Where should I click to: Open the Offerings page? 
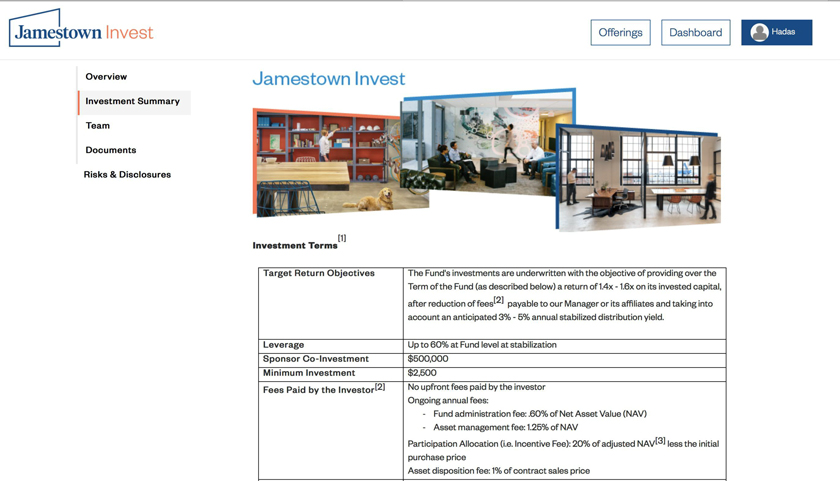click(620, 32)
